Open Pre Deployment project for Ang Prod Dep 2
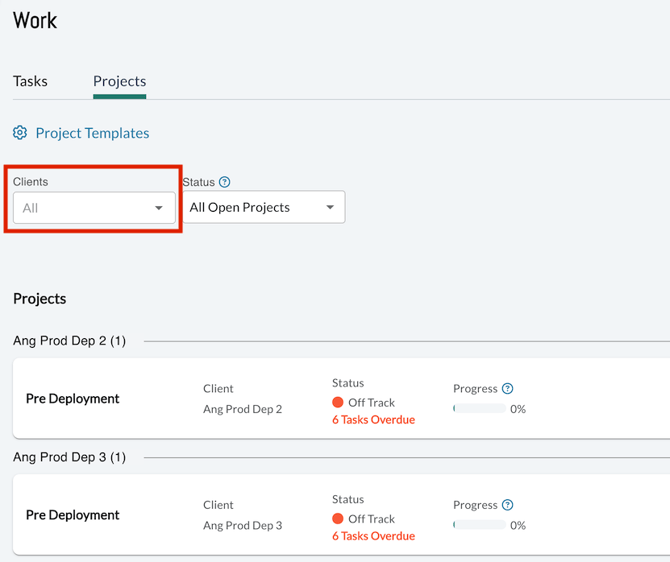This screenshot has height=562, width=670. (73, 399)
